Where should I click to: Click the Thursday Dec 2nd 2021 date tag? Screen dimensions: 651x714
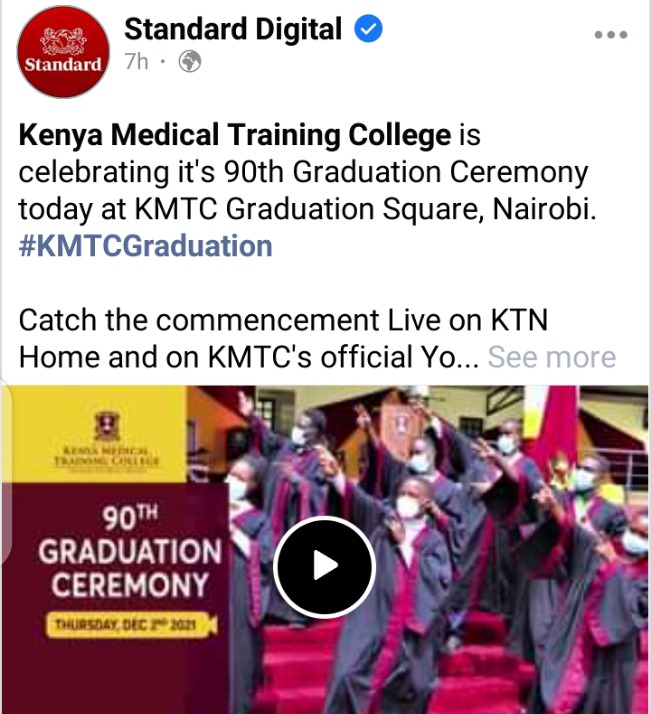coord(131,624)
